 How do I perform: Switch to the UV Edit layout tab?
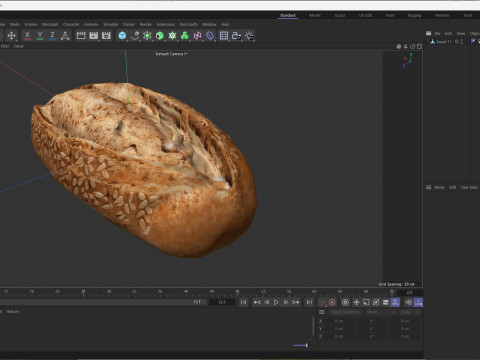[365, 15]
